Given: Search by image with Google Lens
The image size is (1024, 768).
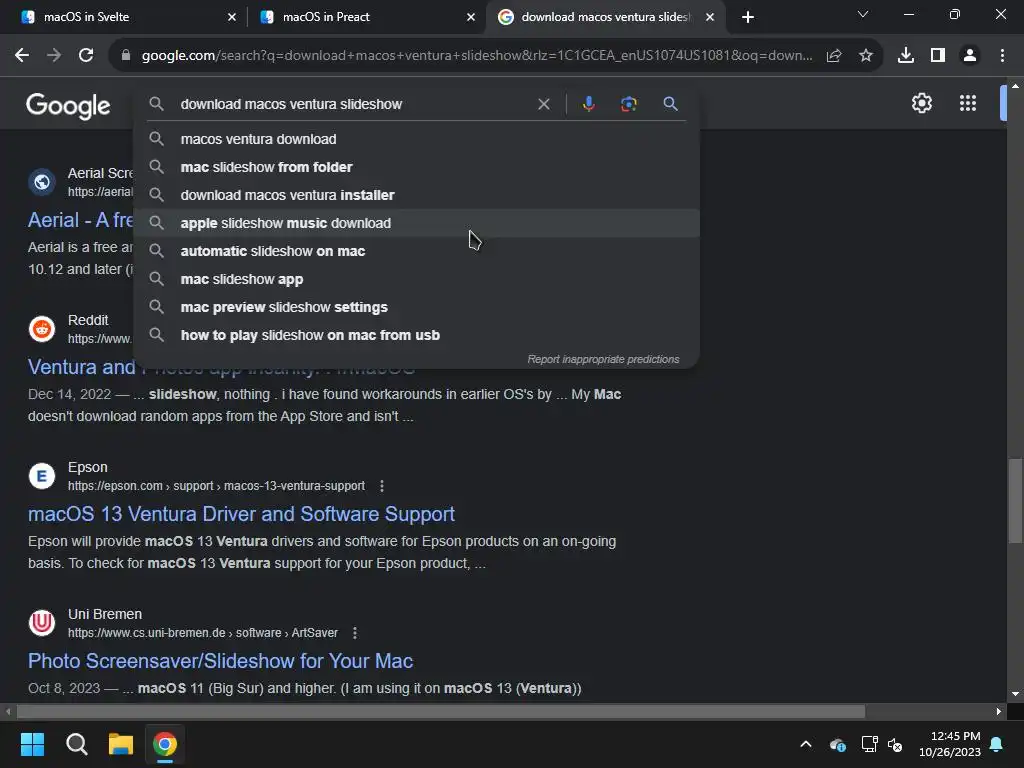Looking at the screenshot, I should [629, 104].
